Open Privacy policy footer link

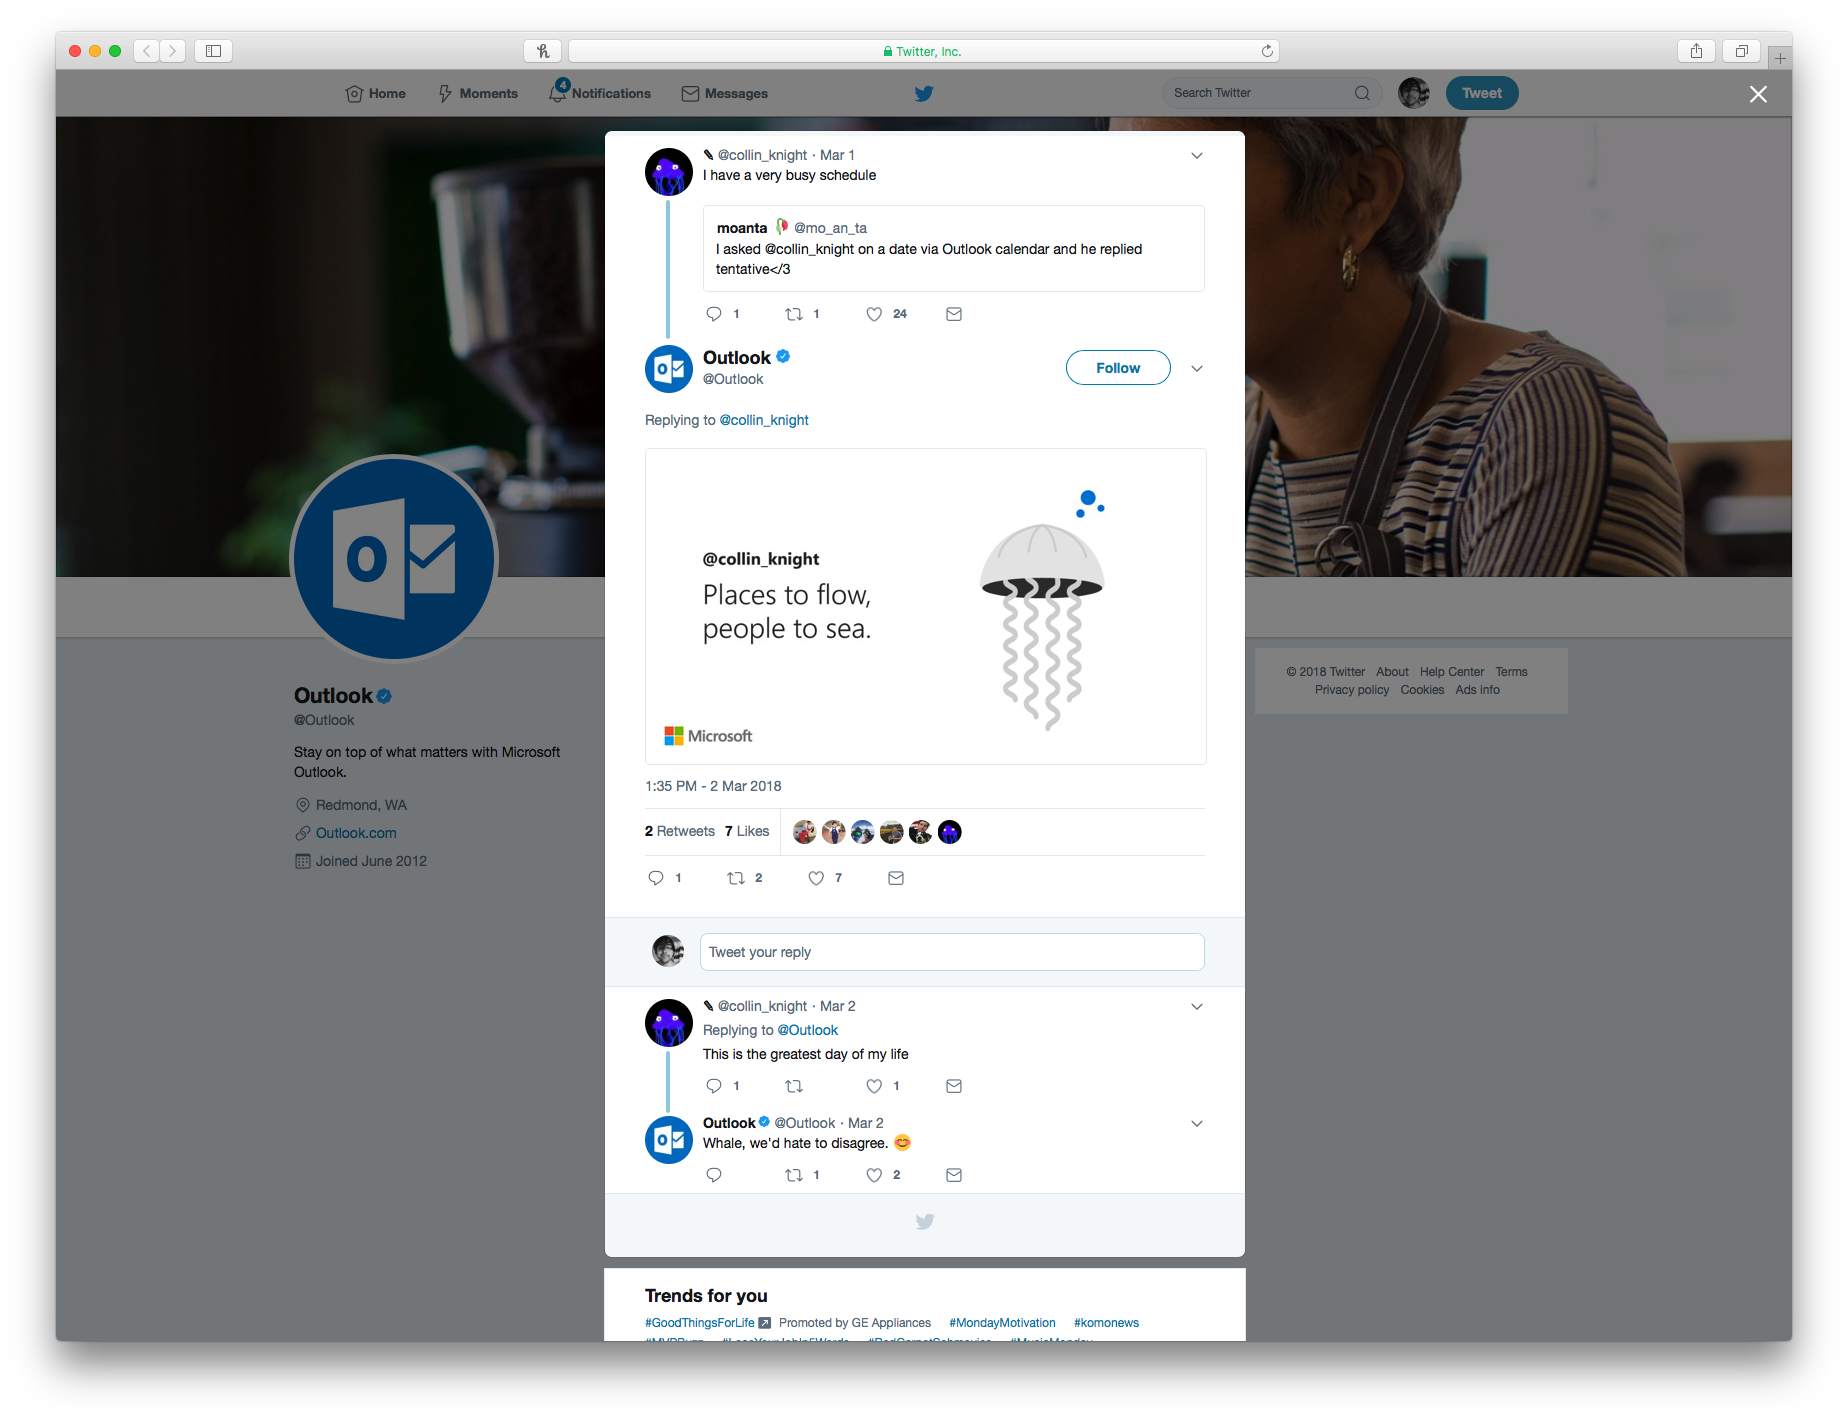(x=1352, y=690)
